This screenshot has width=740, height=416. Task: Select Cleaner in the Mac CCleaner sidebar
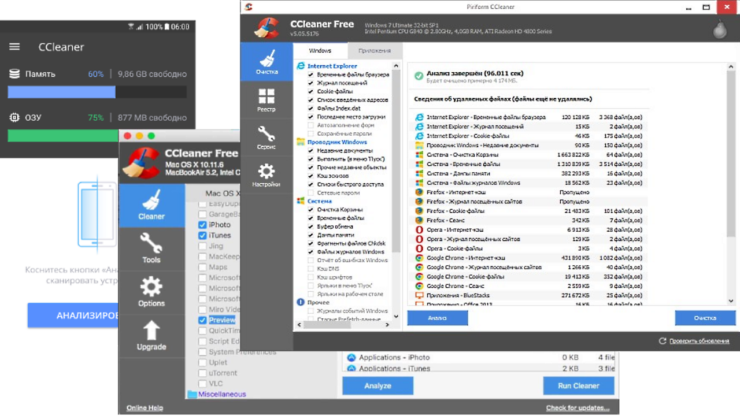151,205
